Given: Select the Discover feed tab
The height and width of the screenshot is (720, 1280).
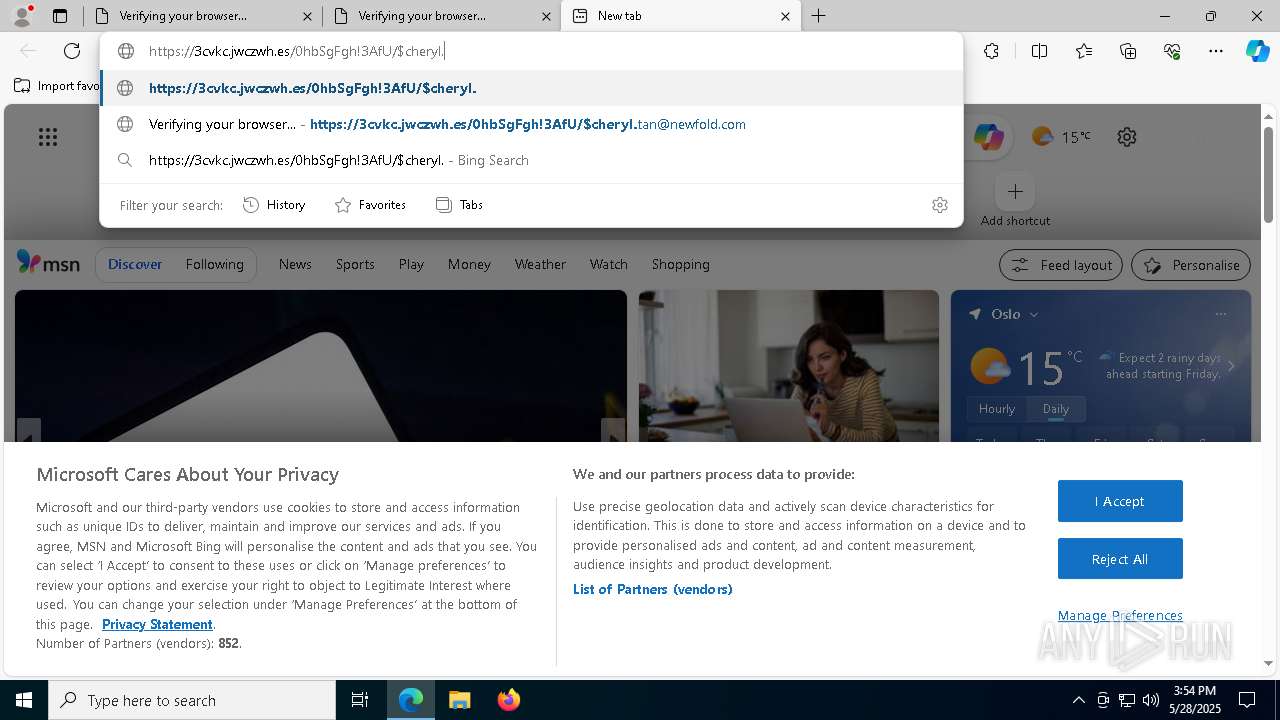Looking at the screenshot, I should point(135,264).
